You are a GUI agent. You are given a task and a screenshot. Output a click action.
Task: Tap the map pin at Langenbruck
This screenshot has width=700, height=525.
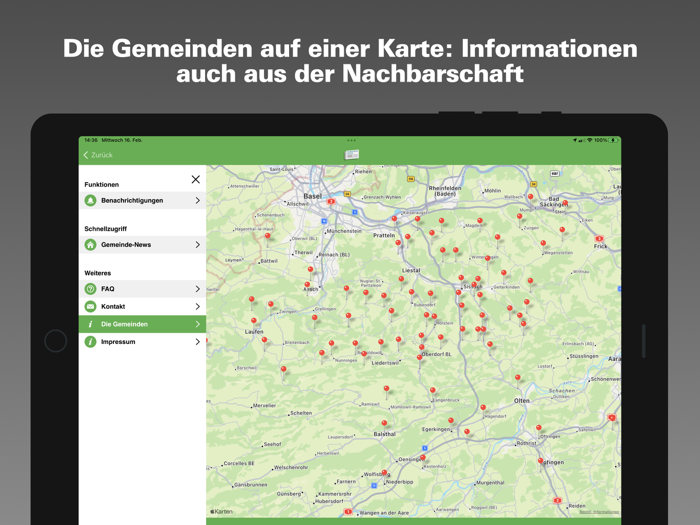click(x=433, y=391)
